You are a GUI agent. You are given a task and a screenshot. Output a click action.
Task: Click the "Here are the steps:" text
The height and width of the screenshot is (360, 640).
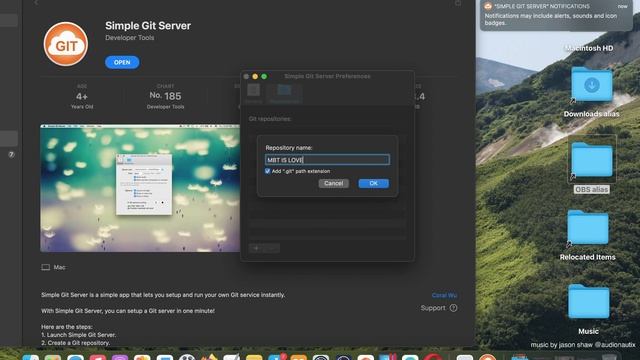coord(67,327)
